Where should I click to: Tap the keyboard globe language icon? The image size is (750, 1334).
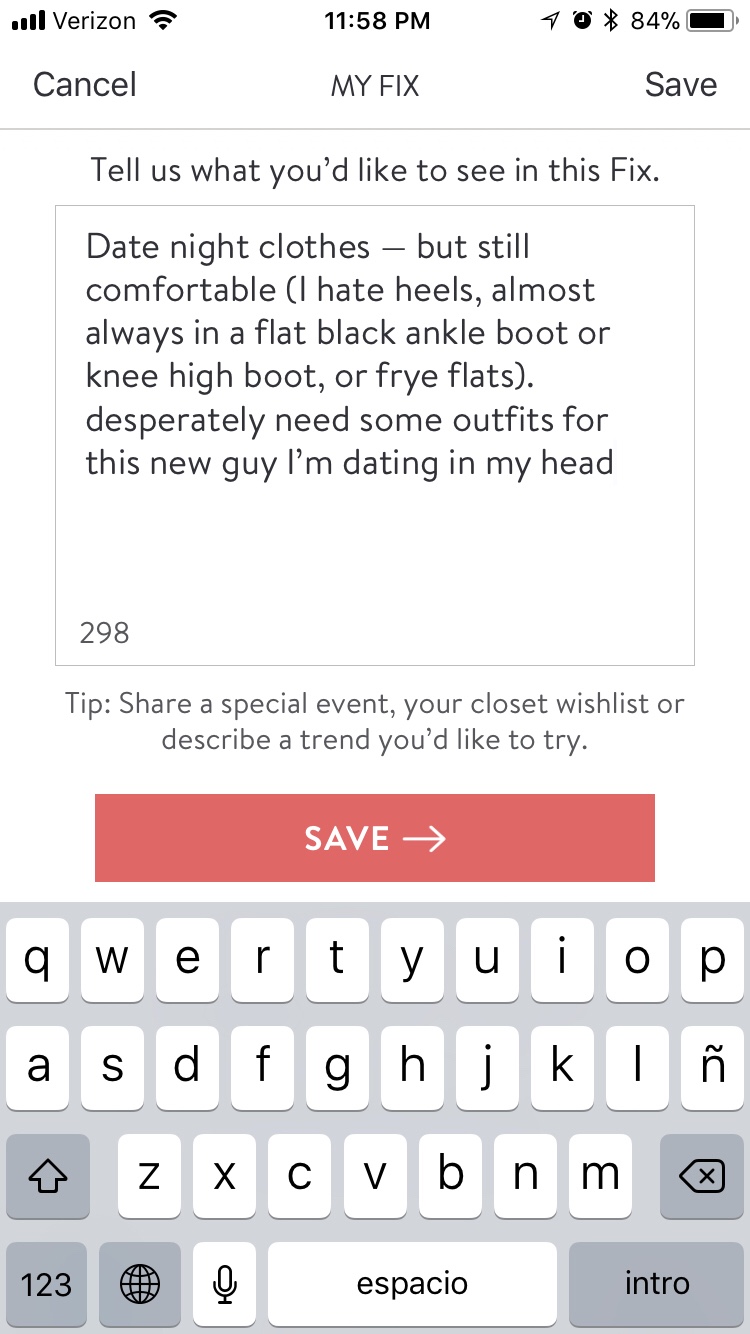tap(139, 1284)
